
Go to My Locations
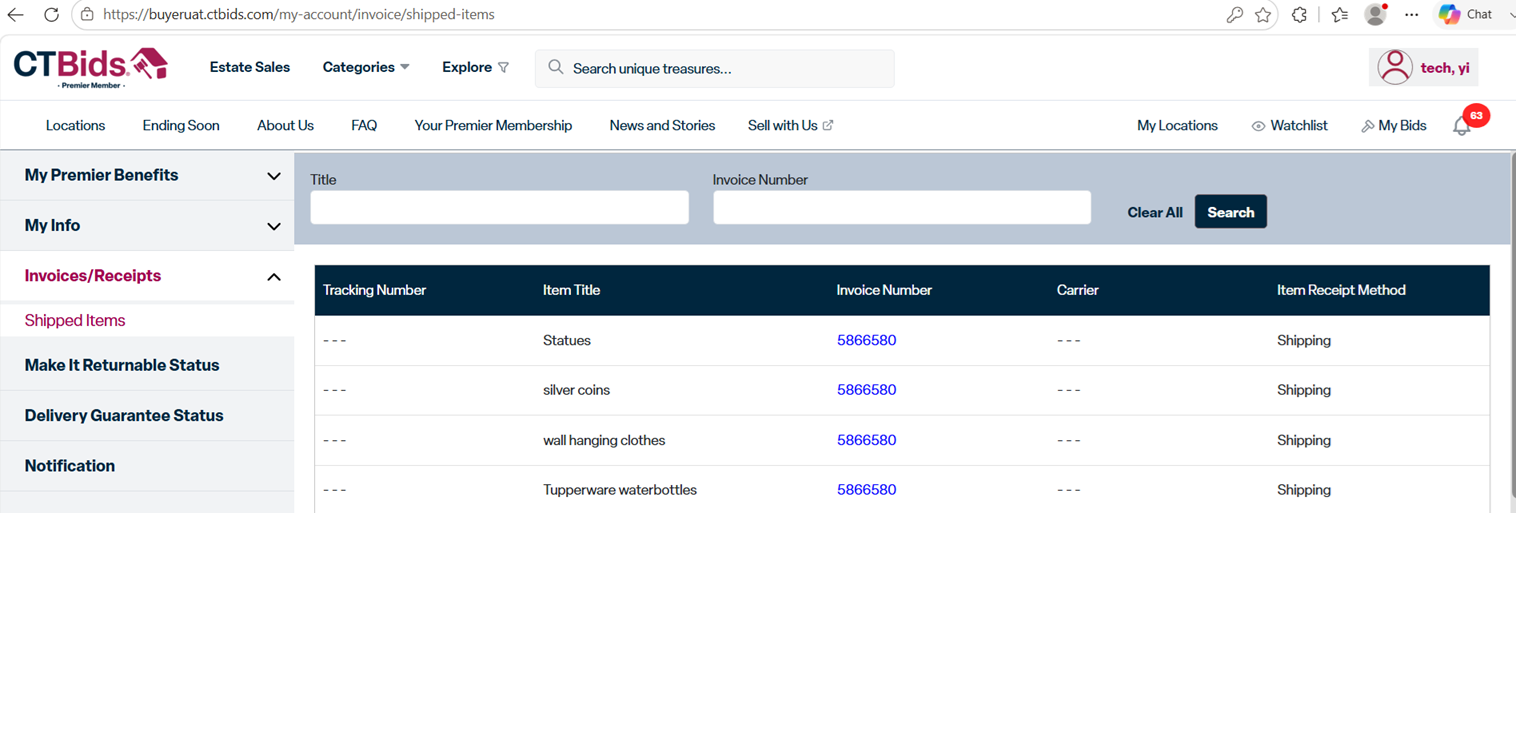1177,125
